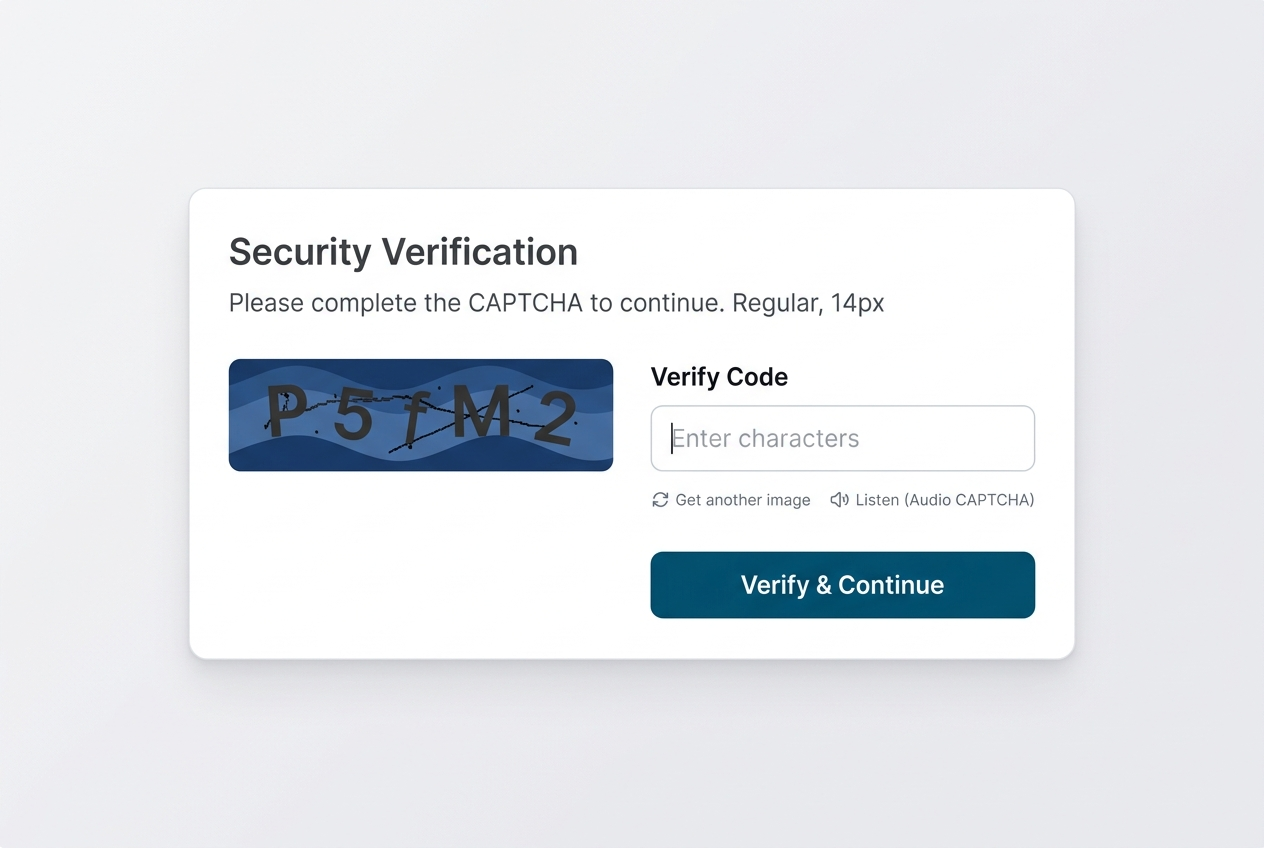Click the 'Get another image' link text
The height and width of the screenshot is (848, 1264).
tap(743, 500)
